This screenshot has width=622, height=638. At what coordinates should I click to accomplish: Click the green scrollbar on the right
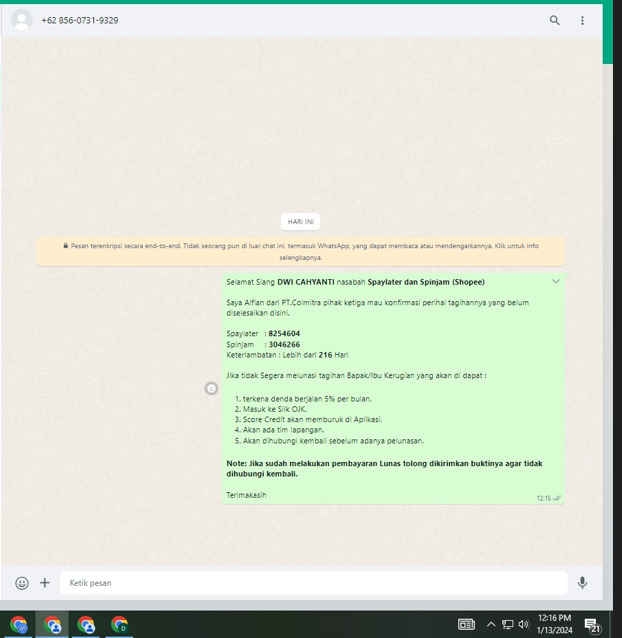pyautogui.click(x=607, y=34)
